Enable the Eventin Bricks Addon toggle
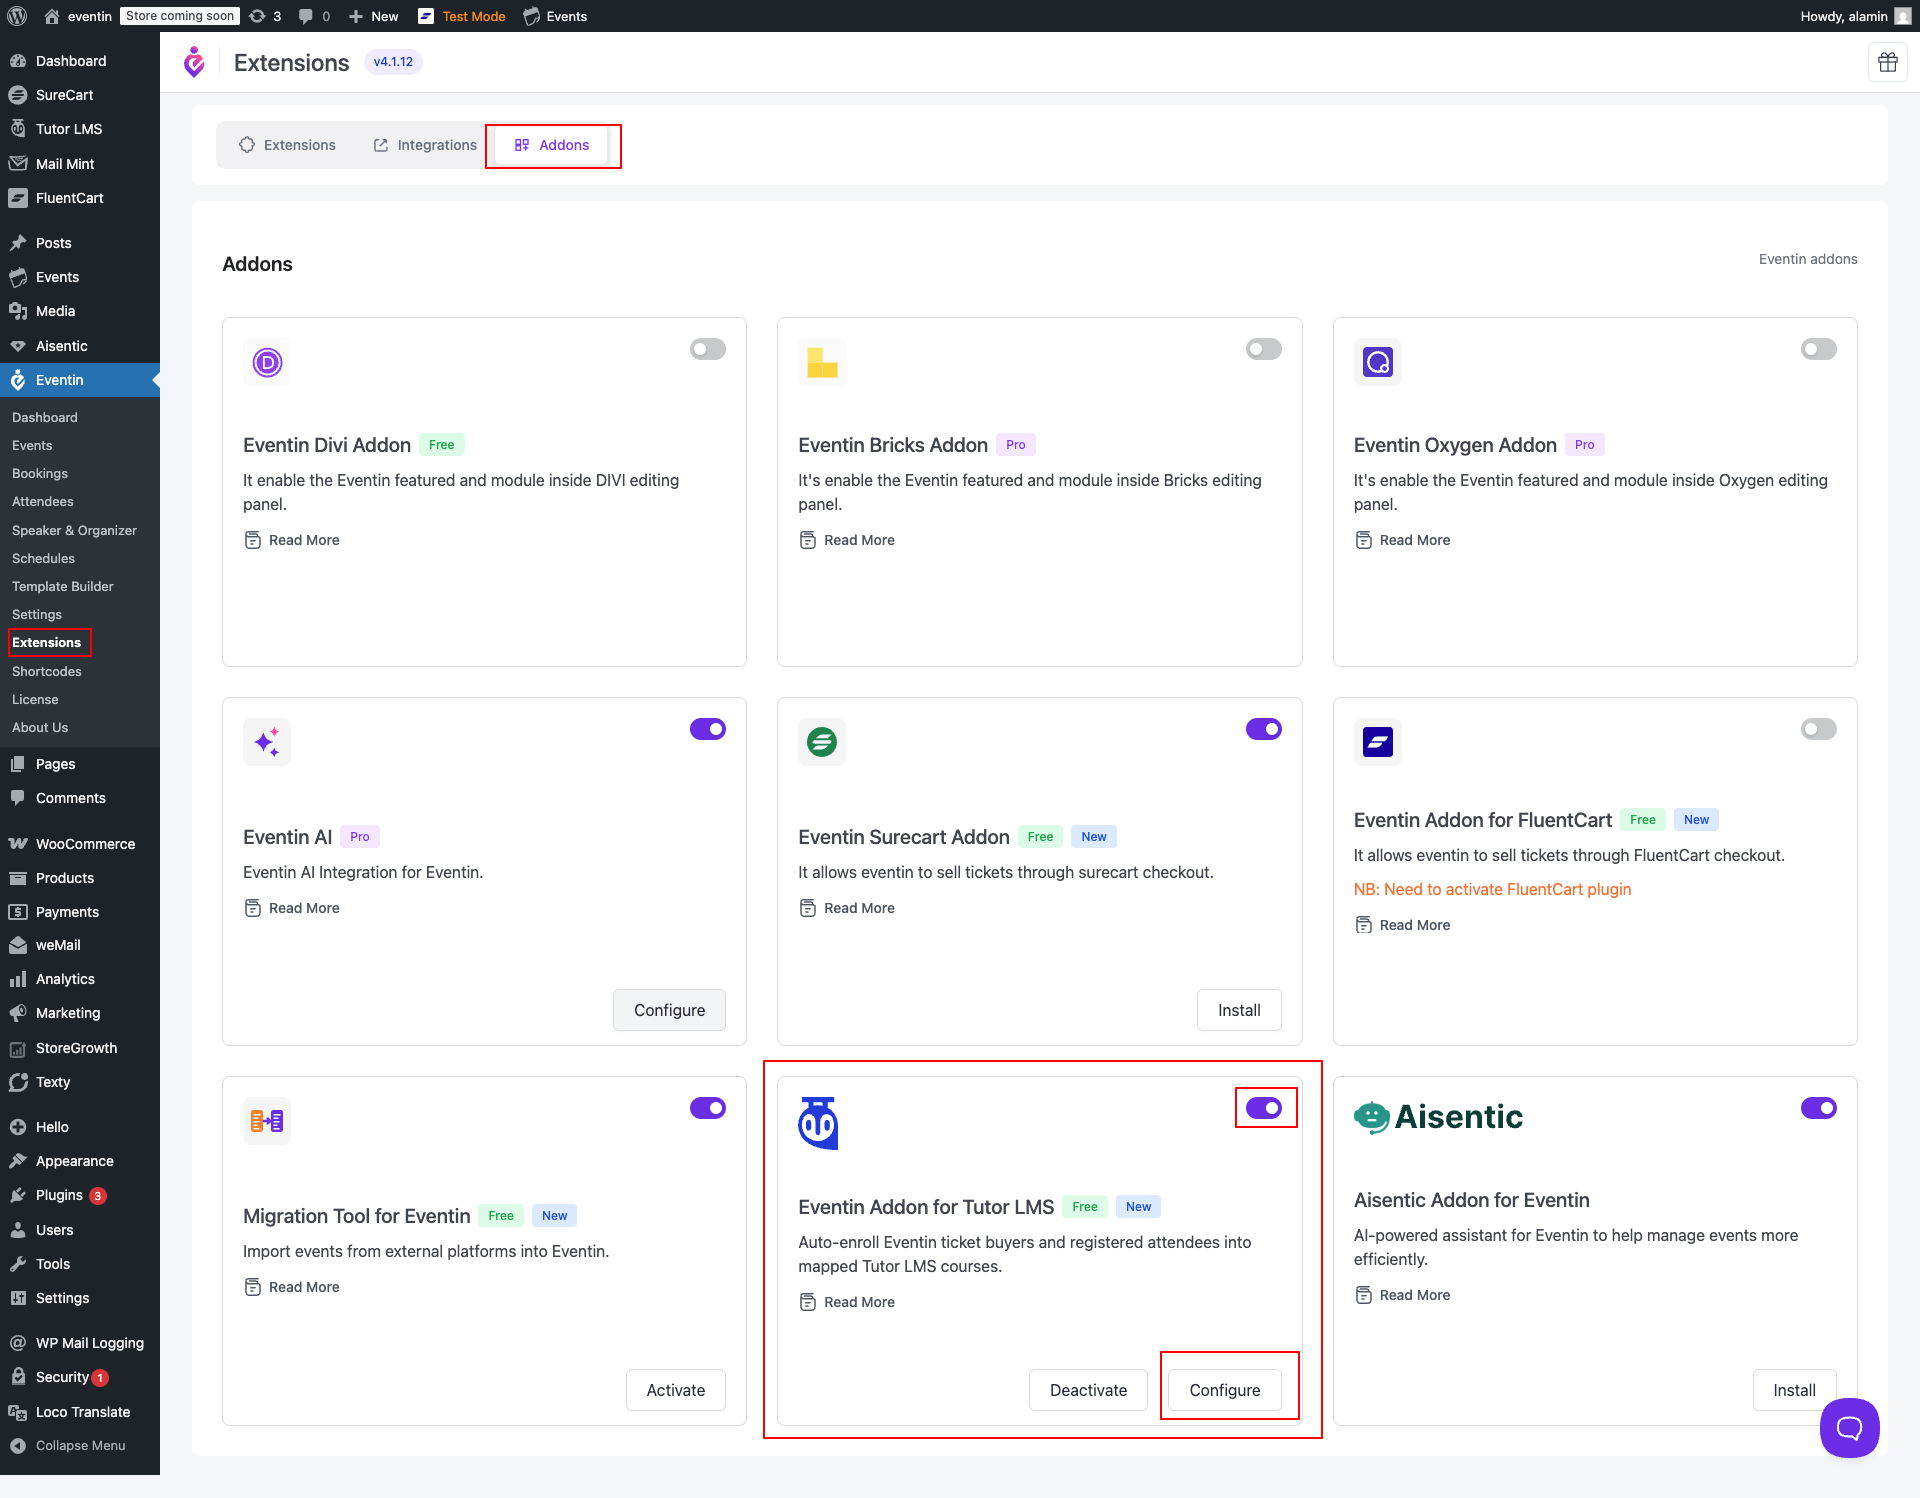The height and width of the screenshot is (1498, 1920). coord(1264,349)
